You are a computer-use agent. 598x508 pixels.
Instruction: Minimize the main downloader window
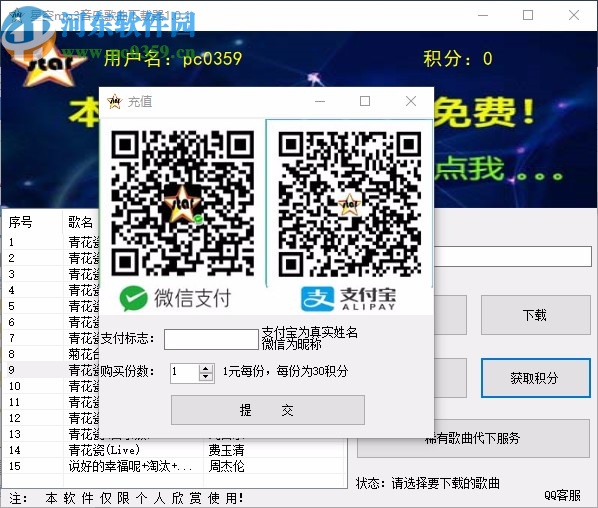tap(483, 15)
